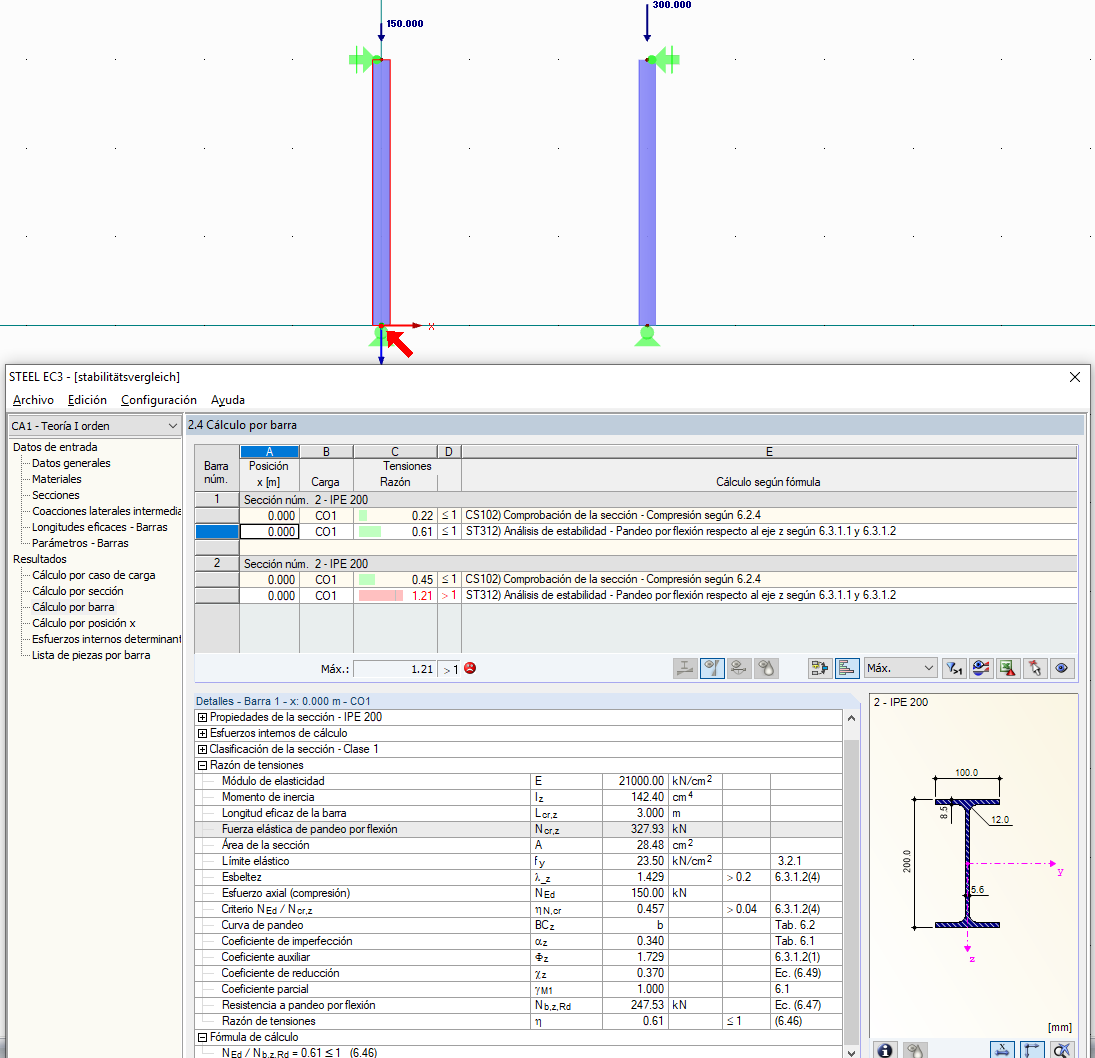Select Secciones in the navigator tree
This screenshot has width=1095, height=1058.
[x=56, y=495]
